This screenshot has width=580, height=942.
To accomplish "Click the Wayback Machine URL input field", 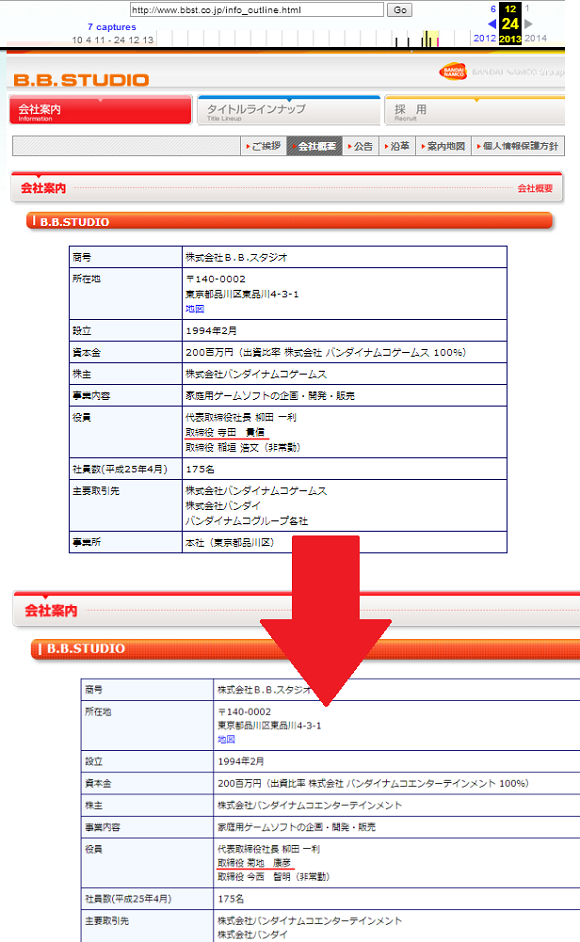I will pos(257,10).
